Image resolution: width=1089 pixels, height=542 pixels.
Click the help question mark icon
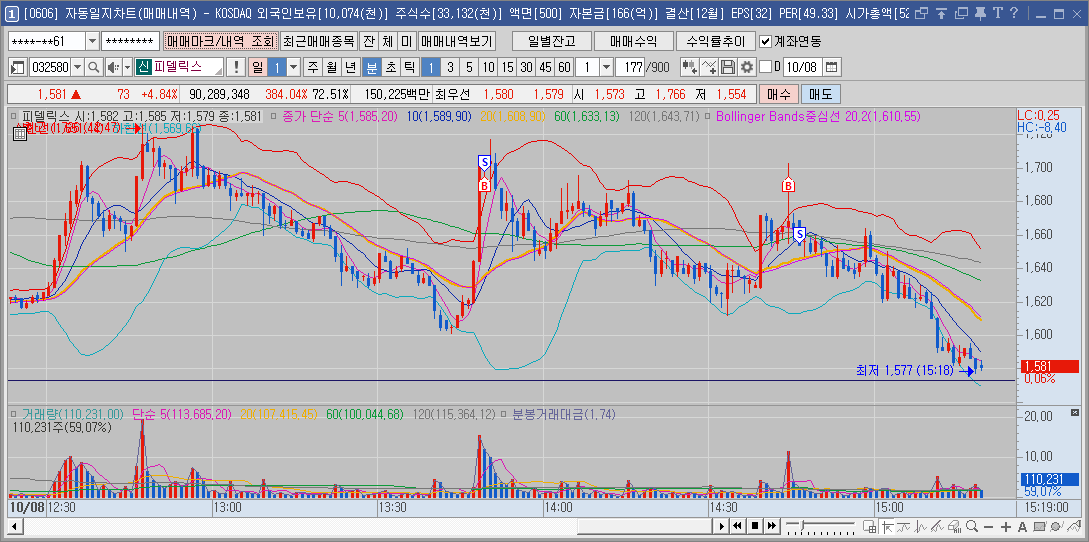point(1014,14)
